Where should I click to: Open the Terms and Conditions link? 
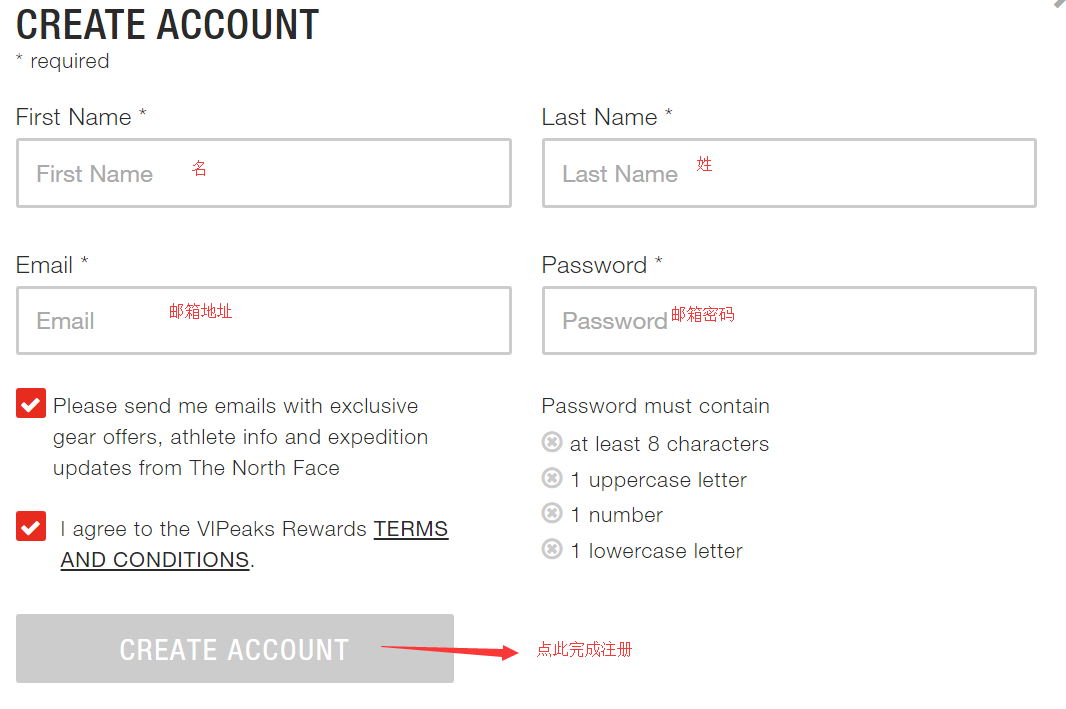pos(411,530)
